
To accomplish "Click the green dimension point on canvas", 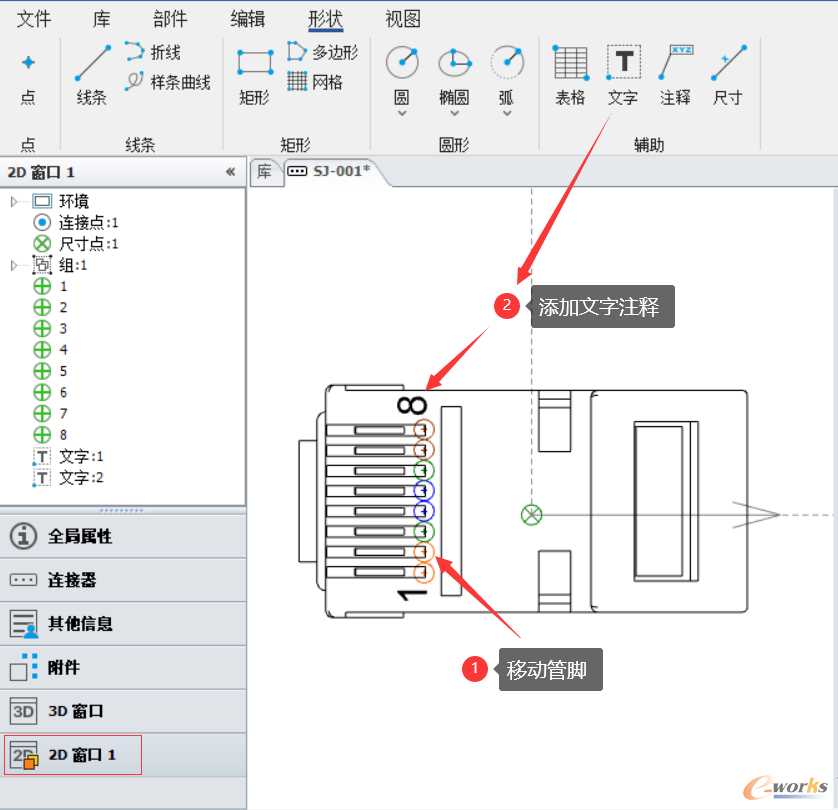I will tap(531, 515).
